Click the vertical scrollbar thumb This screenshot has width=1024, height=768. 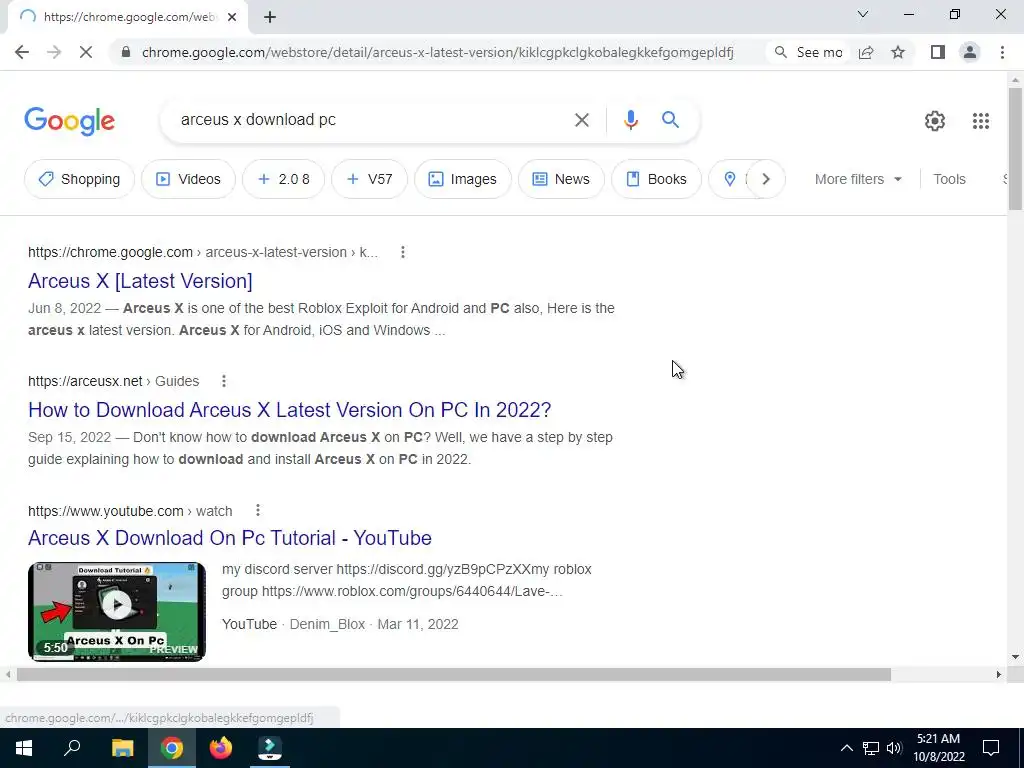tap(1015, 149)
